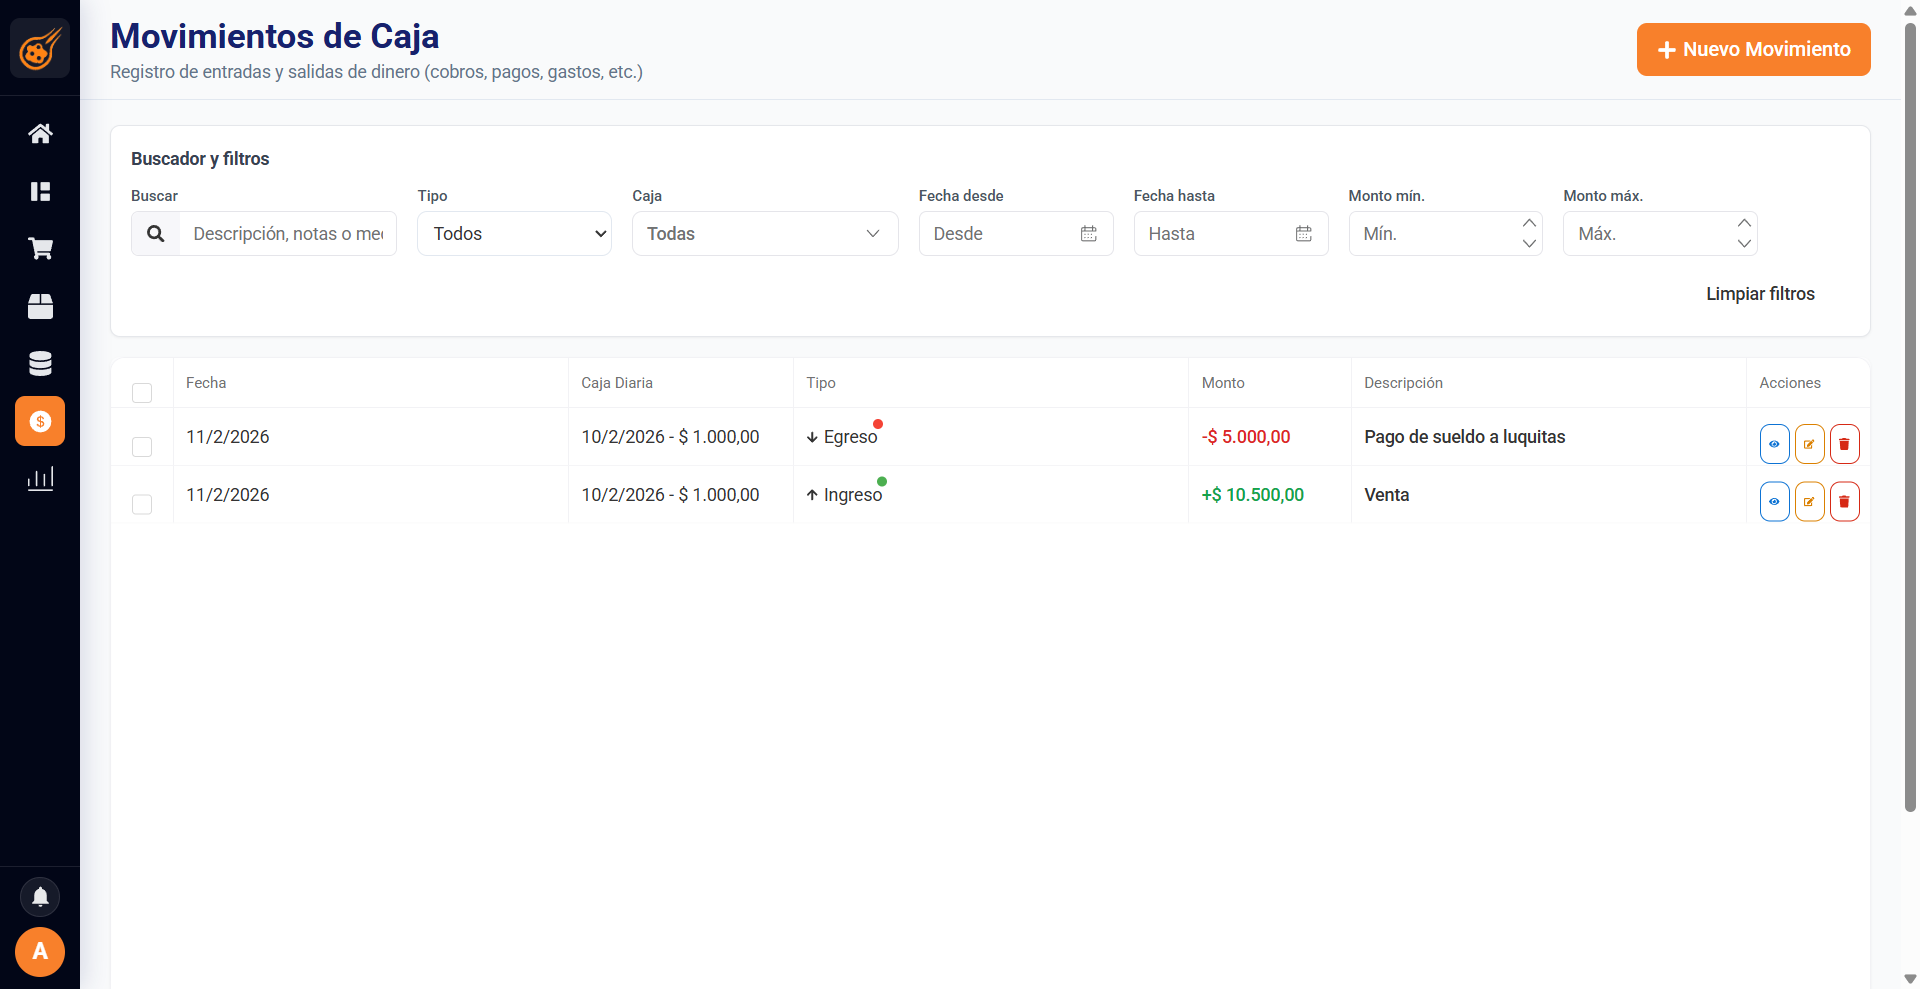This screenshot has height=989, width=1920.
Task: Click the notification bell icon
Action: coord(40,897)
